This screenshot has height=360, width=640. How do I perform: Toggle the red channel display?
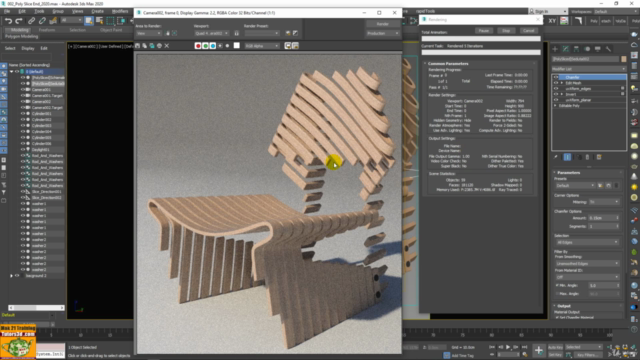click(198, 46)
